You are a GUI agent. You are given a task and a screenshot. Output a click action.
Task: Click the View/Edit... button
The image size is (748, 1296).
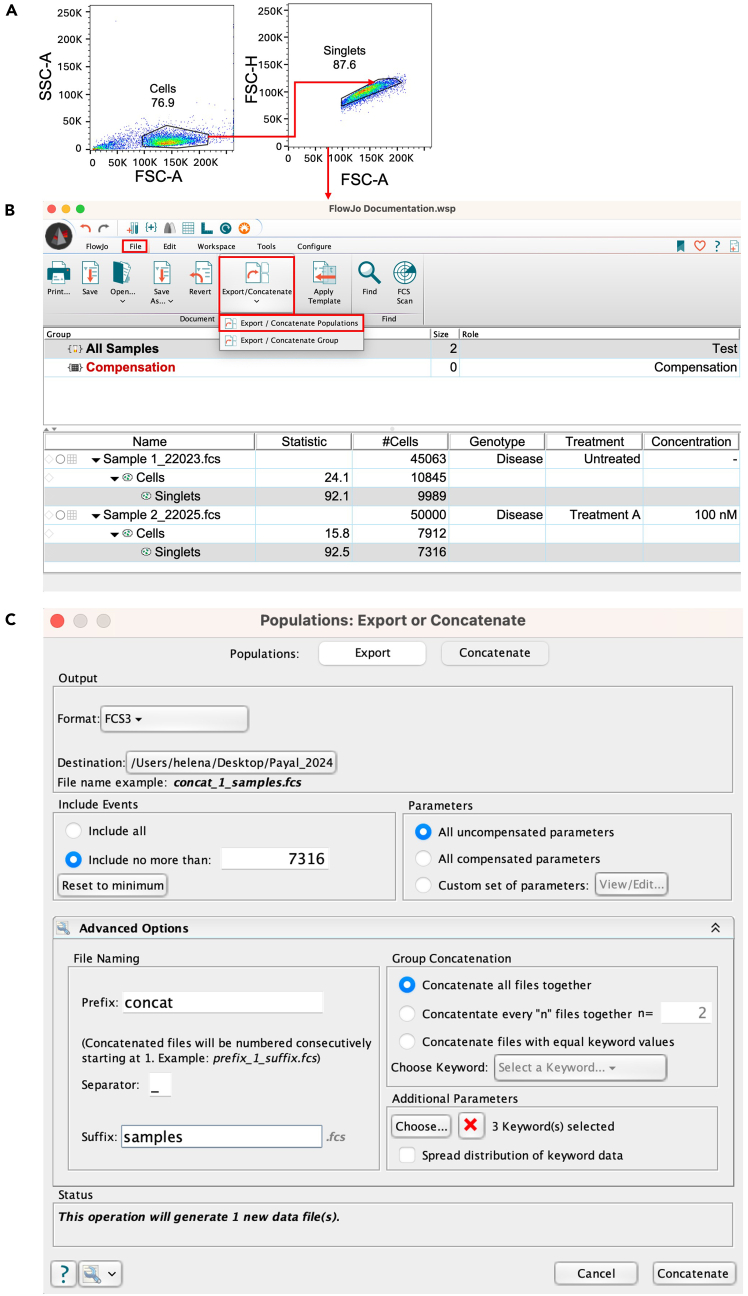pyautogui.click(x=631, y=884)
